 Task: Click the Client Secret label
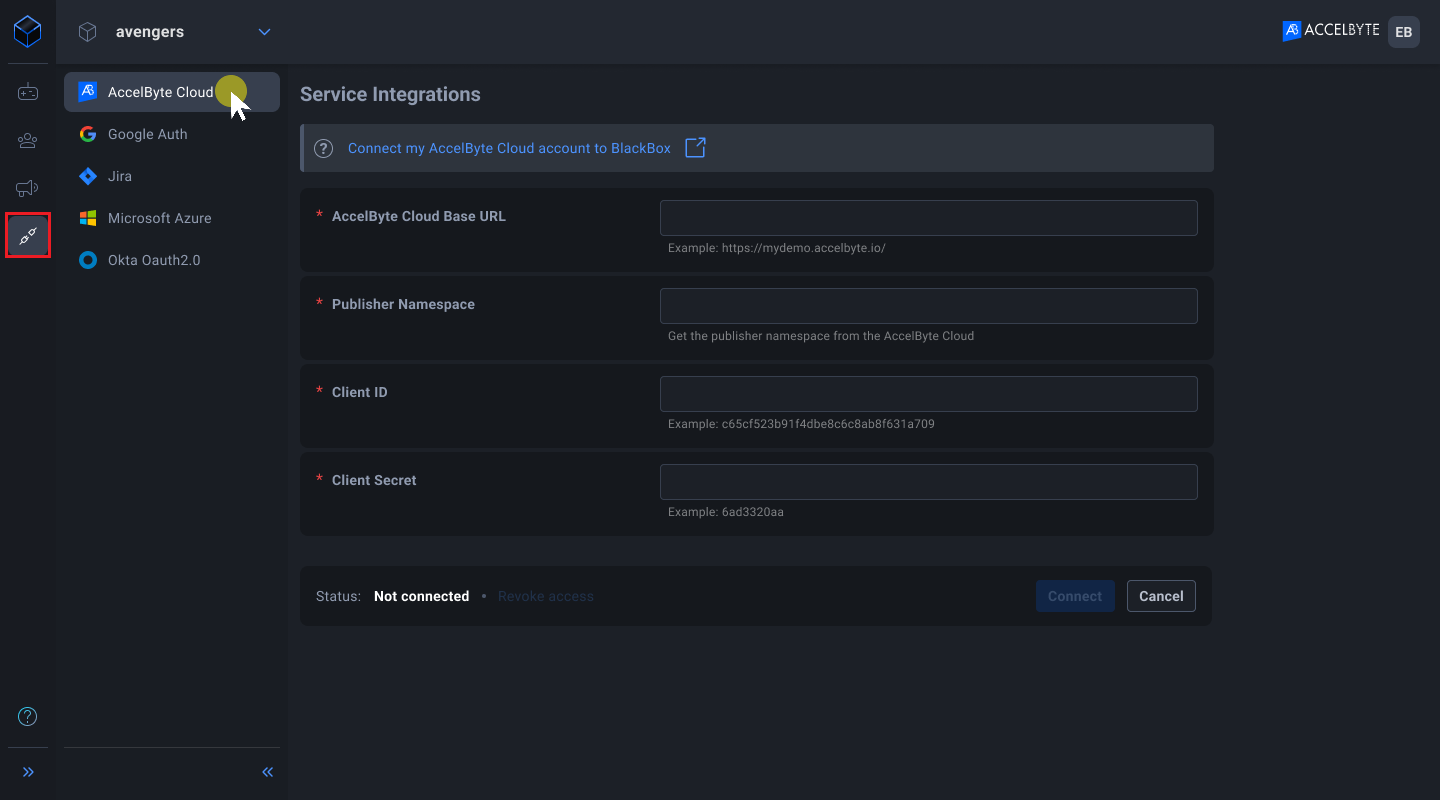(x=374, y=480)
